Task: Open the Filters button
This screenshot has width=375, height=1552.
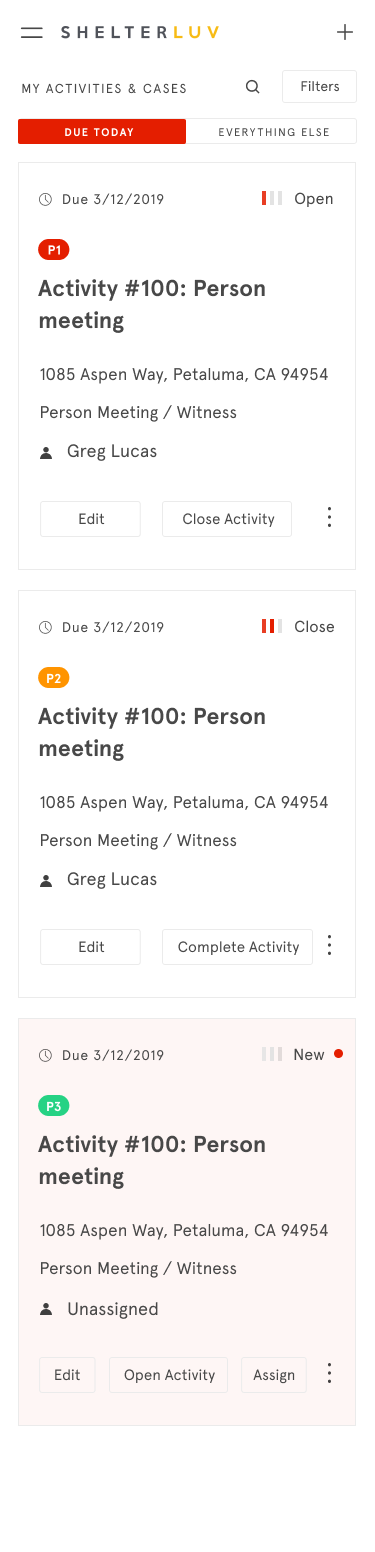Action: point(320,87)
